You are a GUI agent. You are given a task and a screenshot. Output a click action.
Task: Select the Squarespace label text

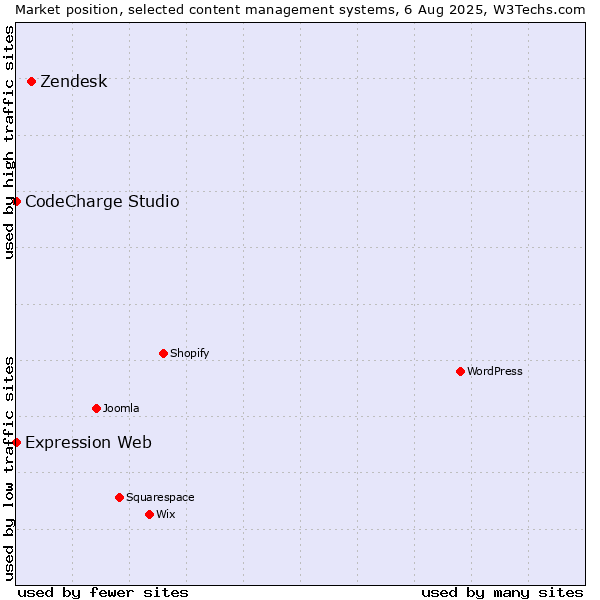pos(160,497)
